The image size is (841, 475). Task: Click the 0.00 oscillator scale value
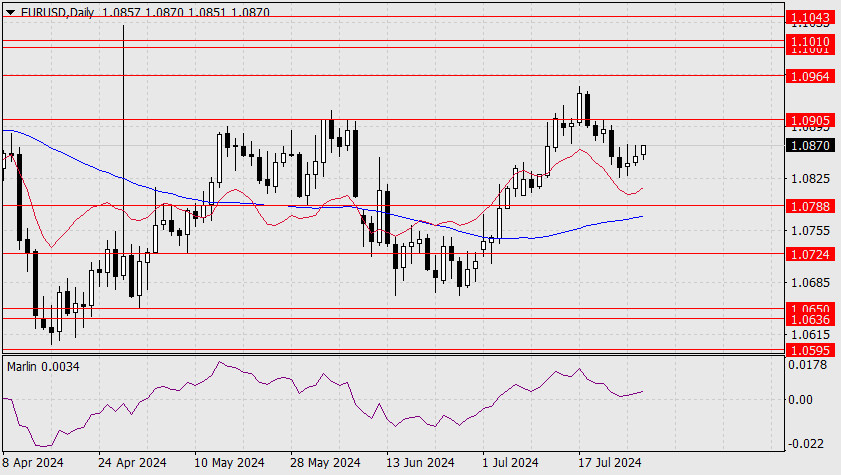(800, 399)
